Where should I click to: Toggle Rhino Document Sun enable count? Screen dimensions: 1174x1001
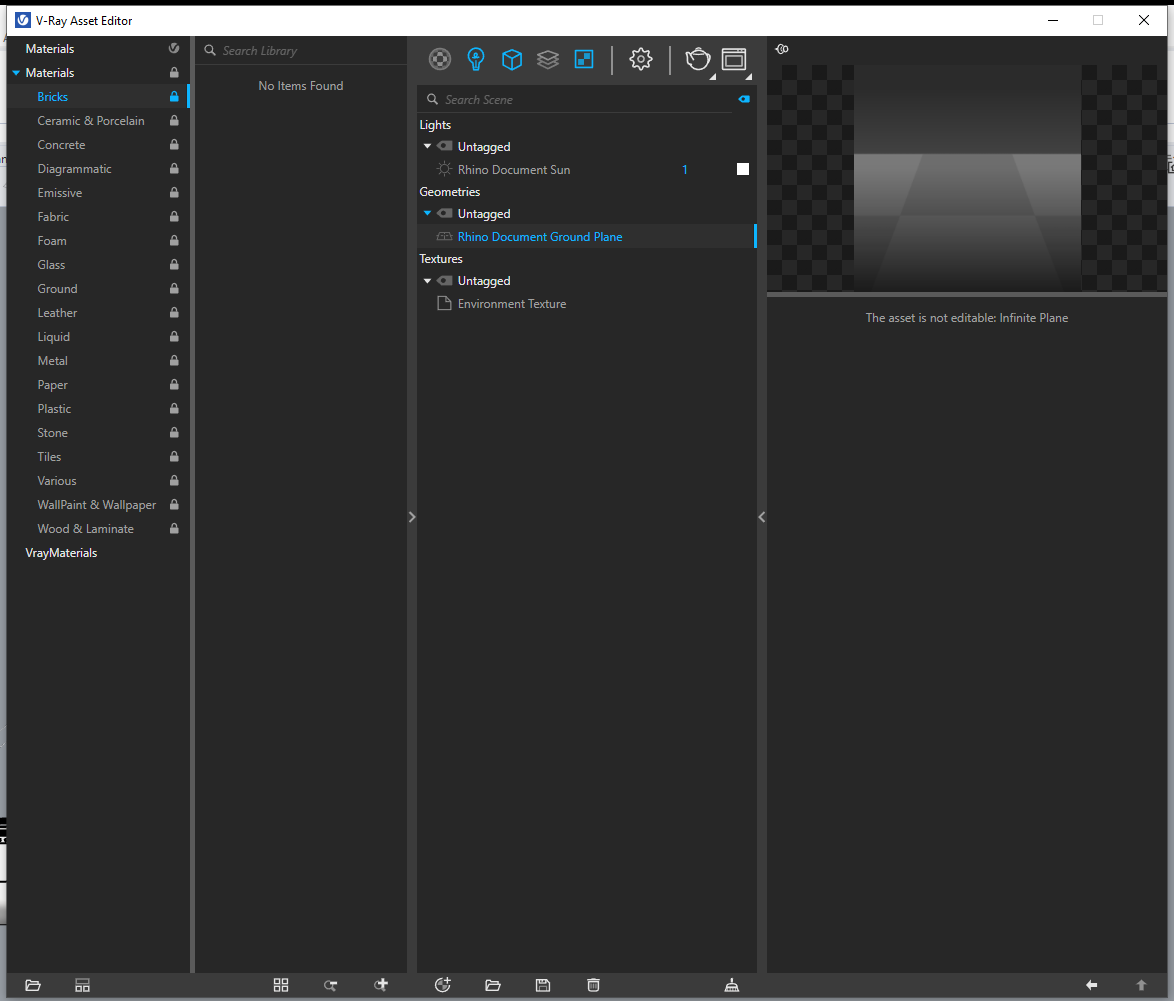point(684,170)
